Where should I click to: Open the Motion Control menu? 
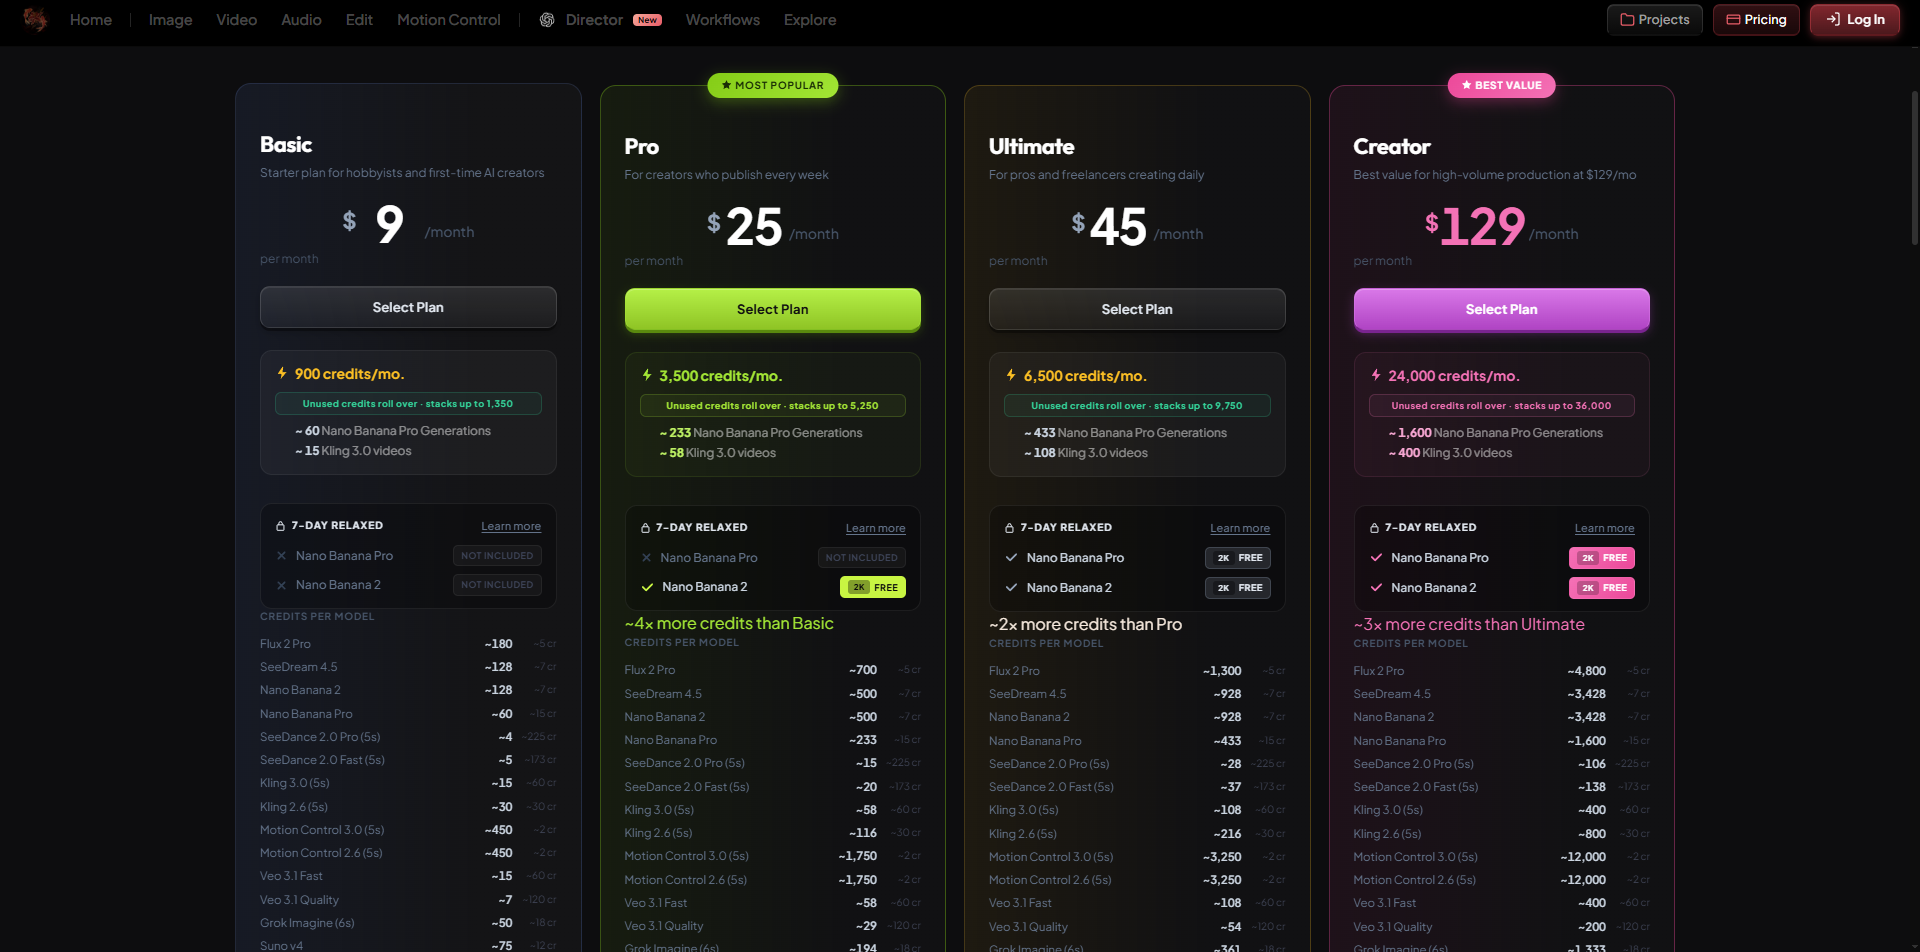click(449, 20)
